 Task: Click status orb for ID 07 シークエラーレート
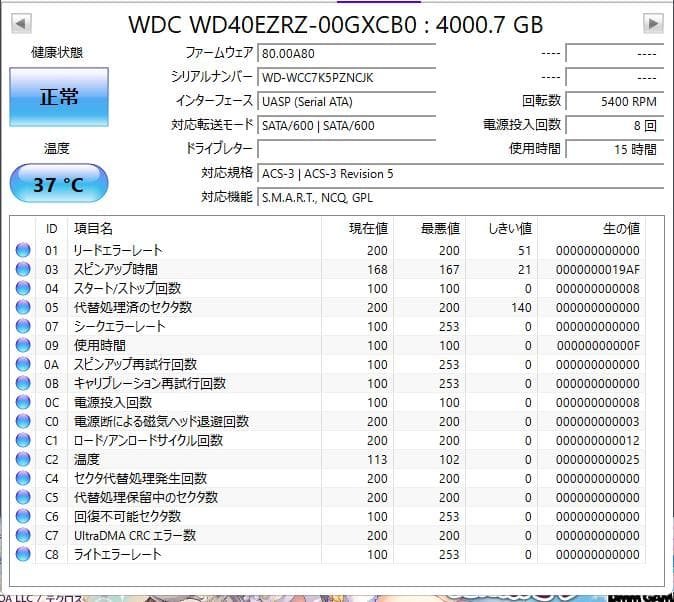23,326
